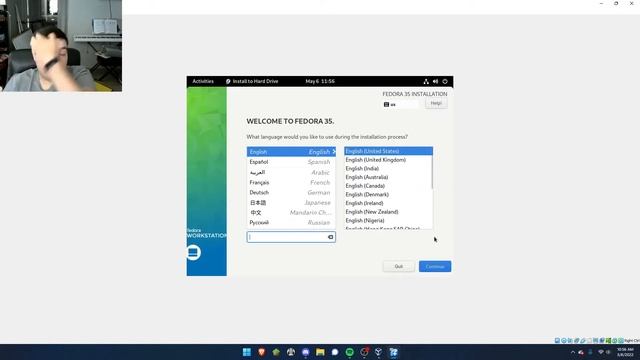This screenshot has height=360, width=640.
Task: Open the VirtualBox cube icon in taskbar
Action: point(378,352)
